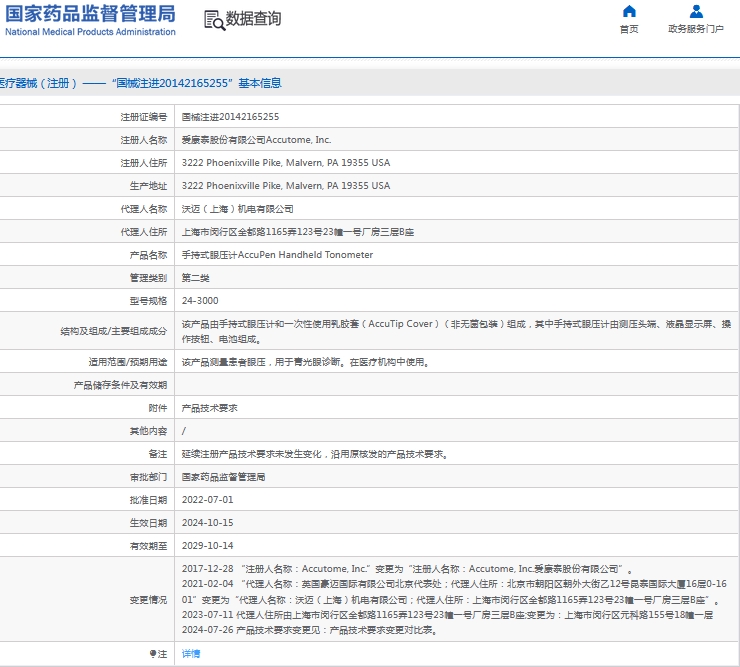This screenshot has height=667, width=740.
Task: Open the 详情 details link
Action: point(191,654)
